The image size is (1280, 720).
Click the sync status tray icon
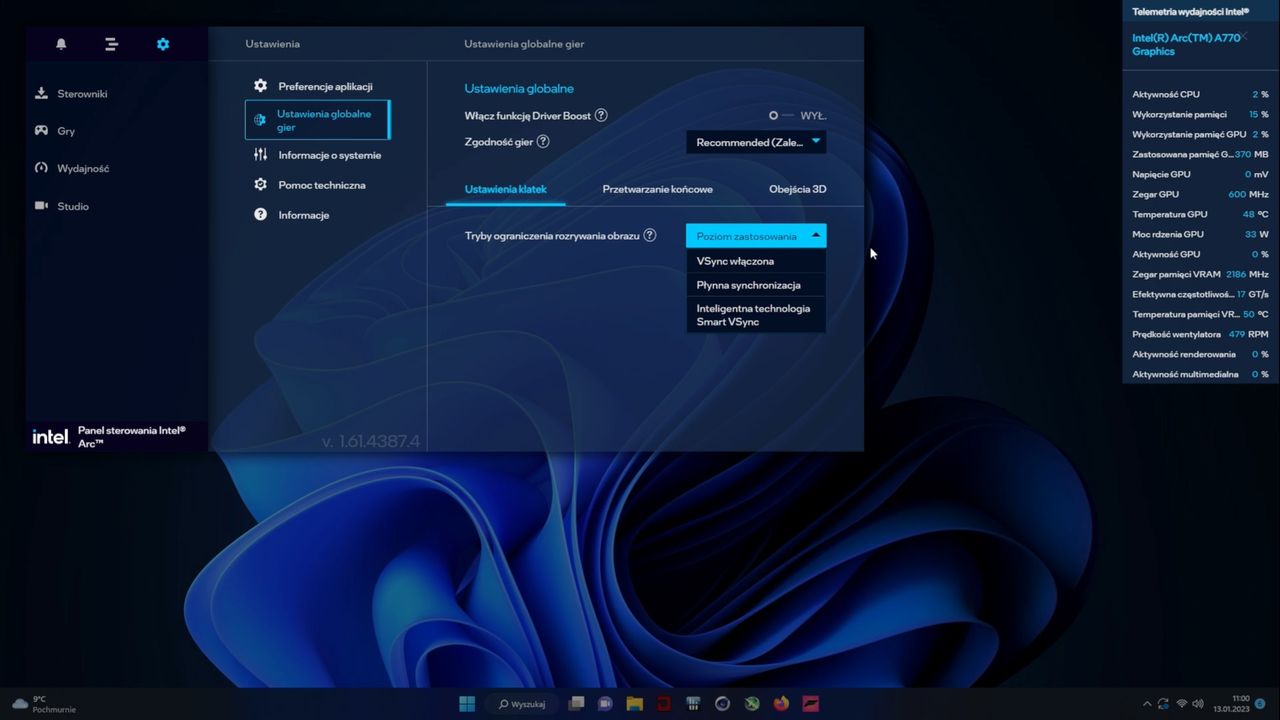pos(1164,704)
